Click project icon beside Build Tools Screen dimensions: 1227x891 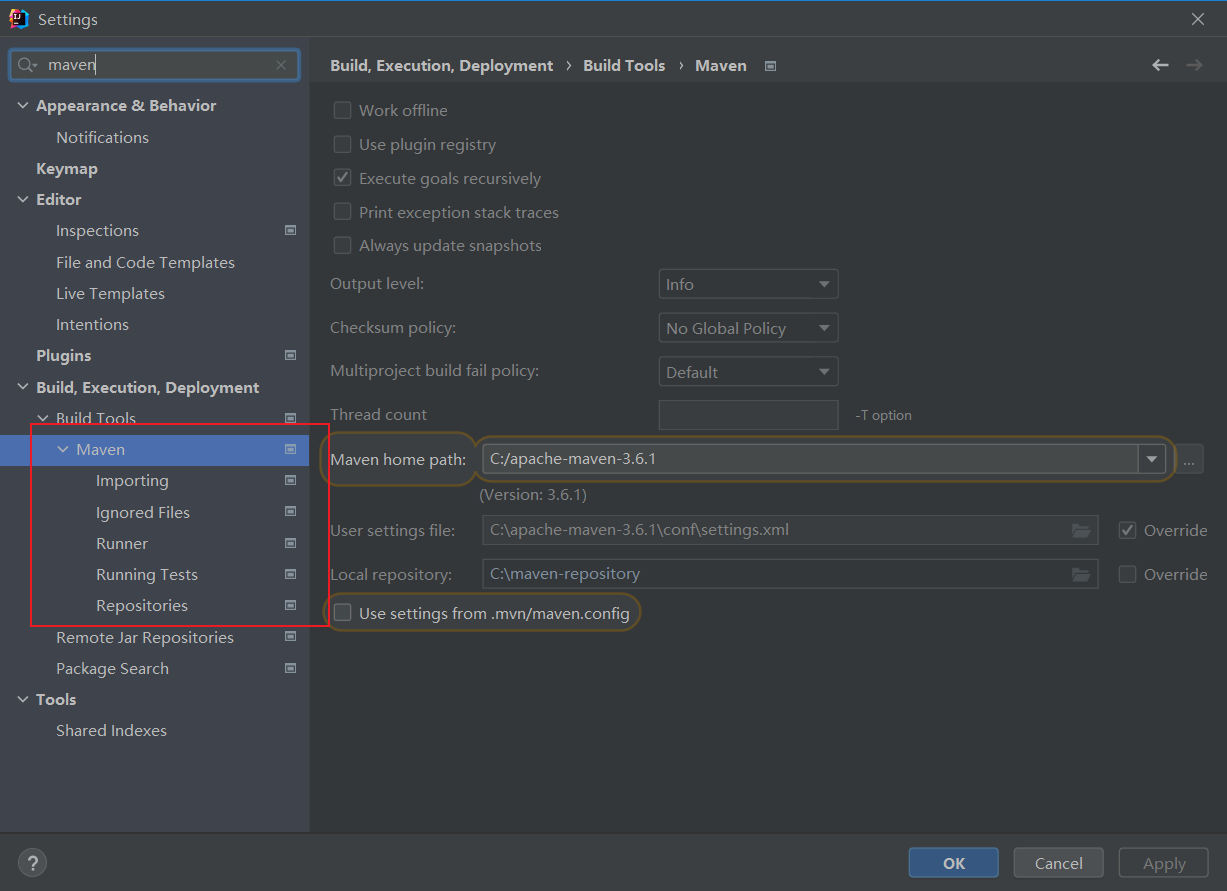click(290, 418)
